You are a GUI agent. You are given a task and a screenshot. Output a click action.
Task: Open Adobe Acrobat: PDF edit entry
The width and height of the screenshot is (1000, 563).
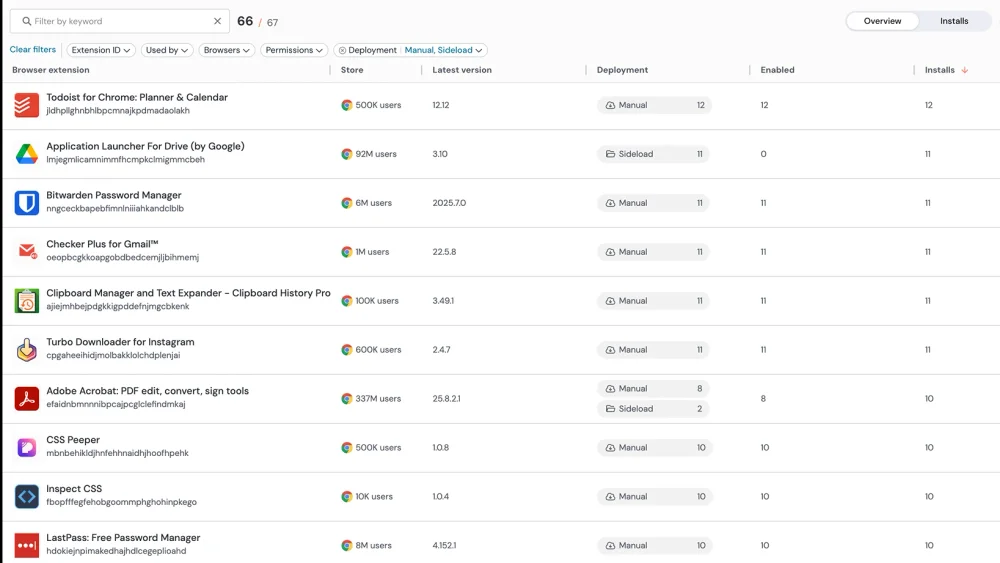[147, 391]
